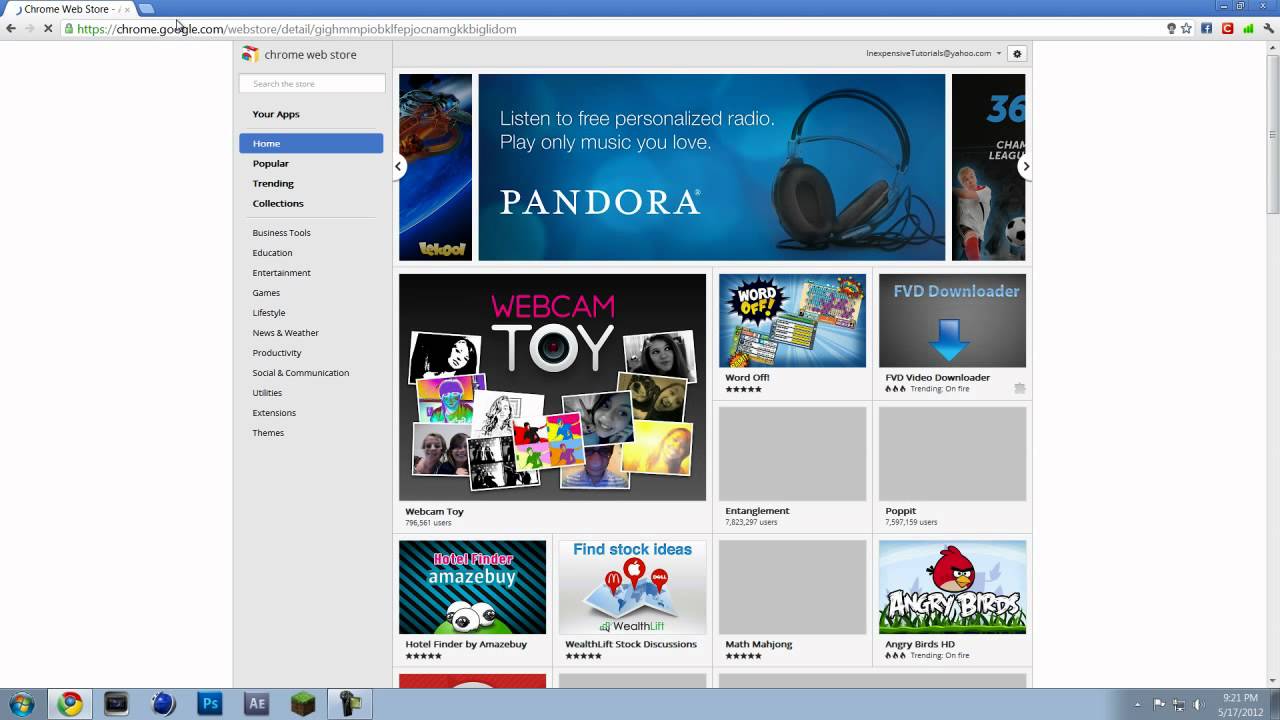This screenshot has width=1280, height=720.
Task: Show hidden system tray icons
Action: point(1138,705)
